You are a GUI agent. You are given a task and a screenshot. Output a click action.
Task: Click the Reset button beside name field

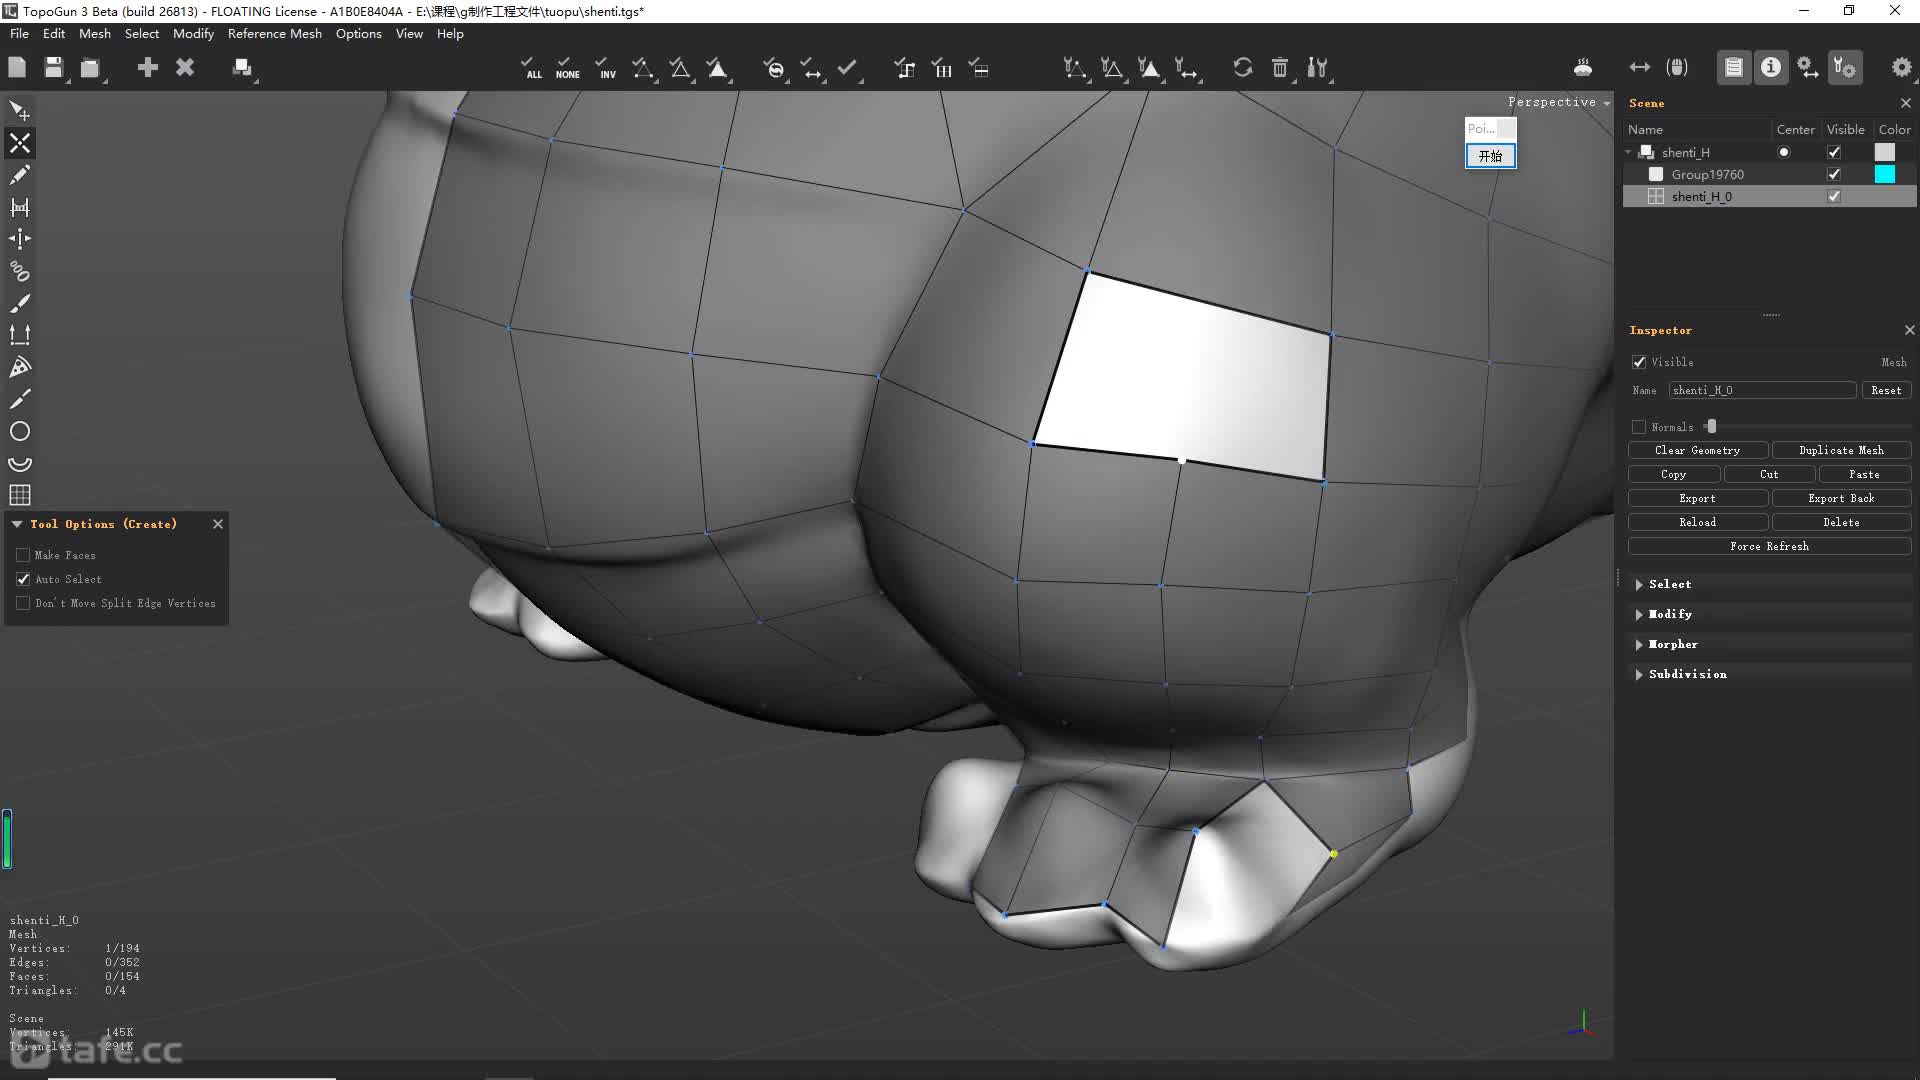(x=1886, y=390)
